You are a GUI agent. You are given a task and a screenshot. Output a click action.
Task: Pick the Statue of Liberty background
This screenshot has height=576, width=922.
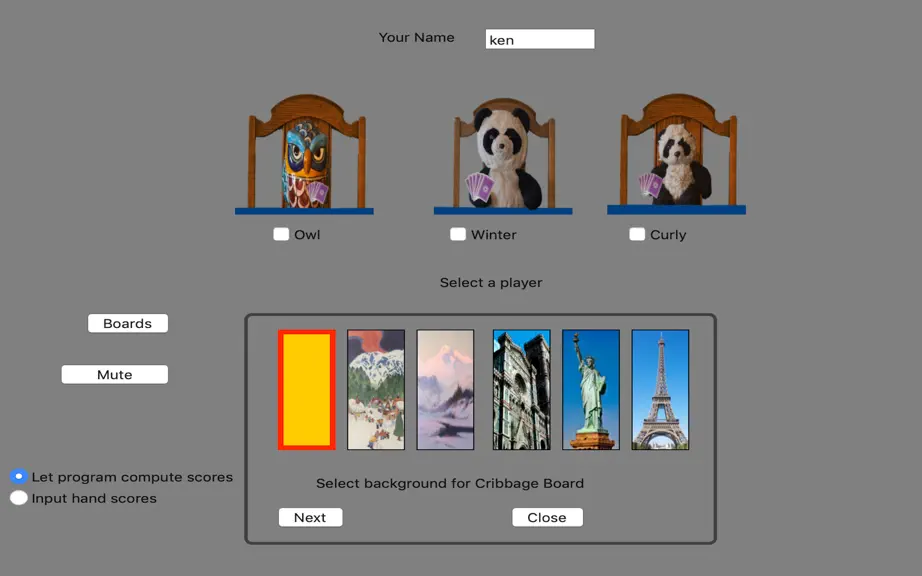591,390
